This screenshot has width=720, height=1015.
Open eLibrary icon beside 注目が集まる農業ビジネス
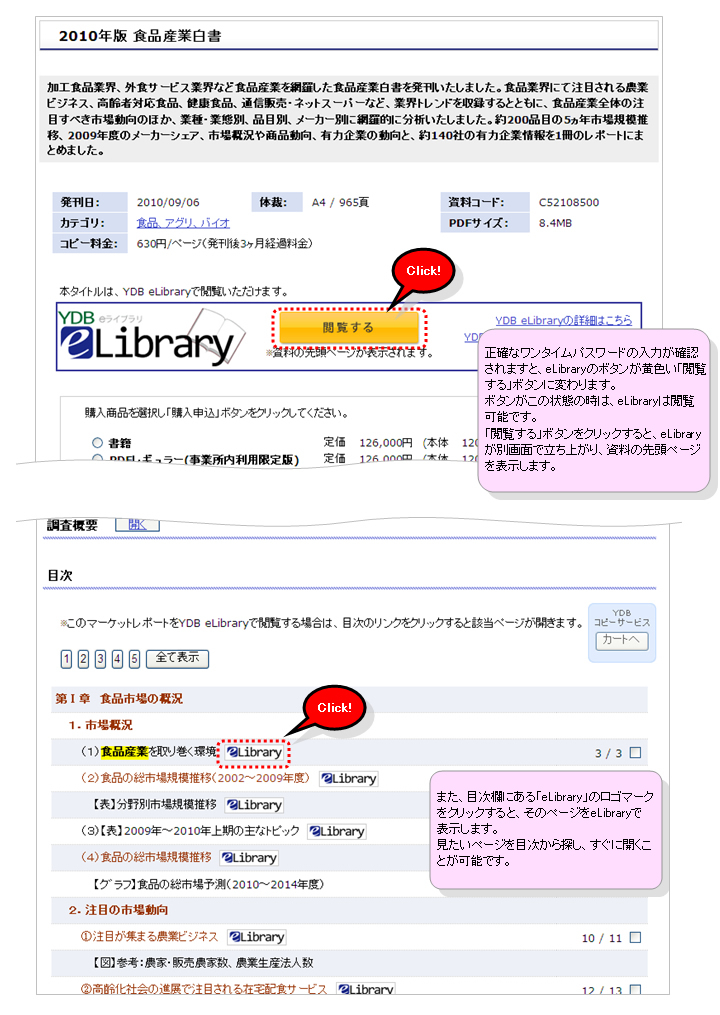(256, 937)
